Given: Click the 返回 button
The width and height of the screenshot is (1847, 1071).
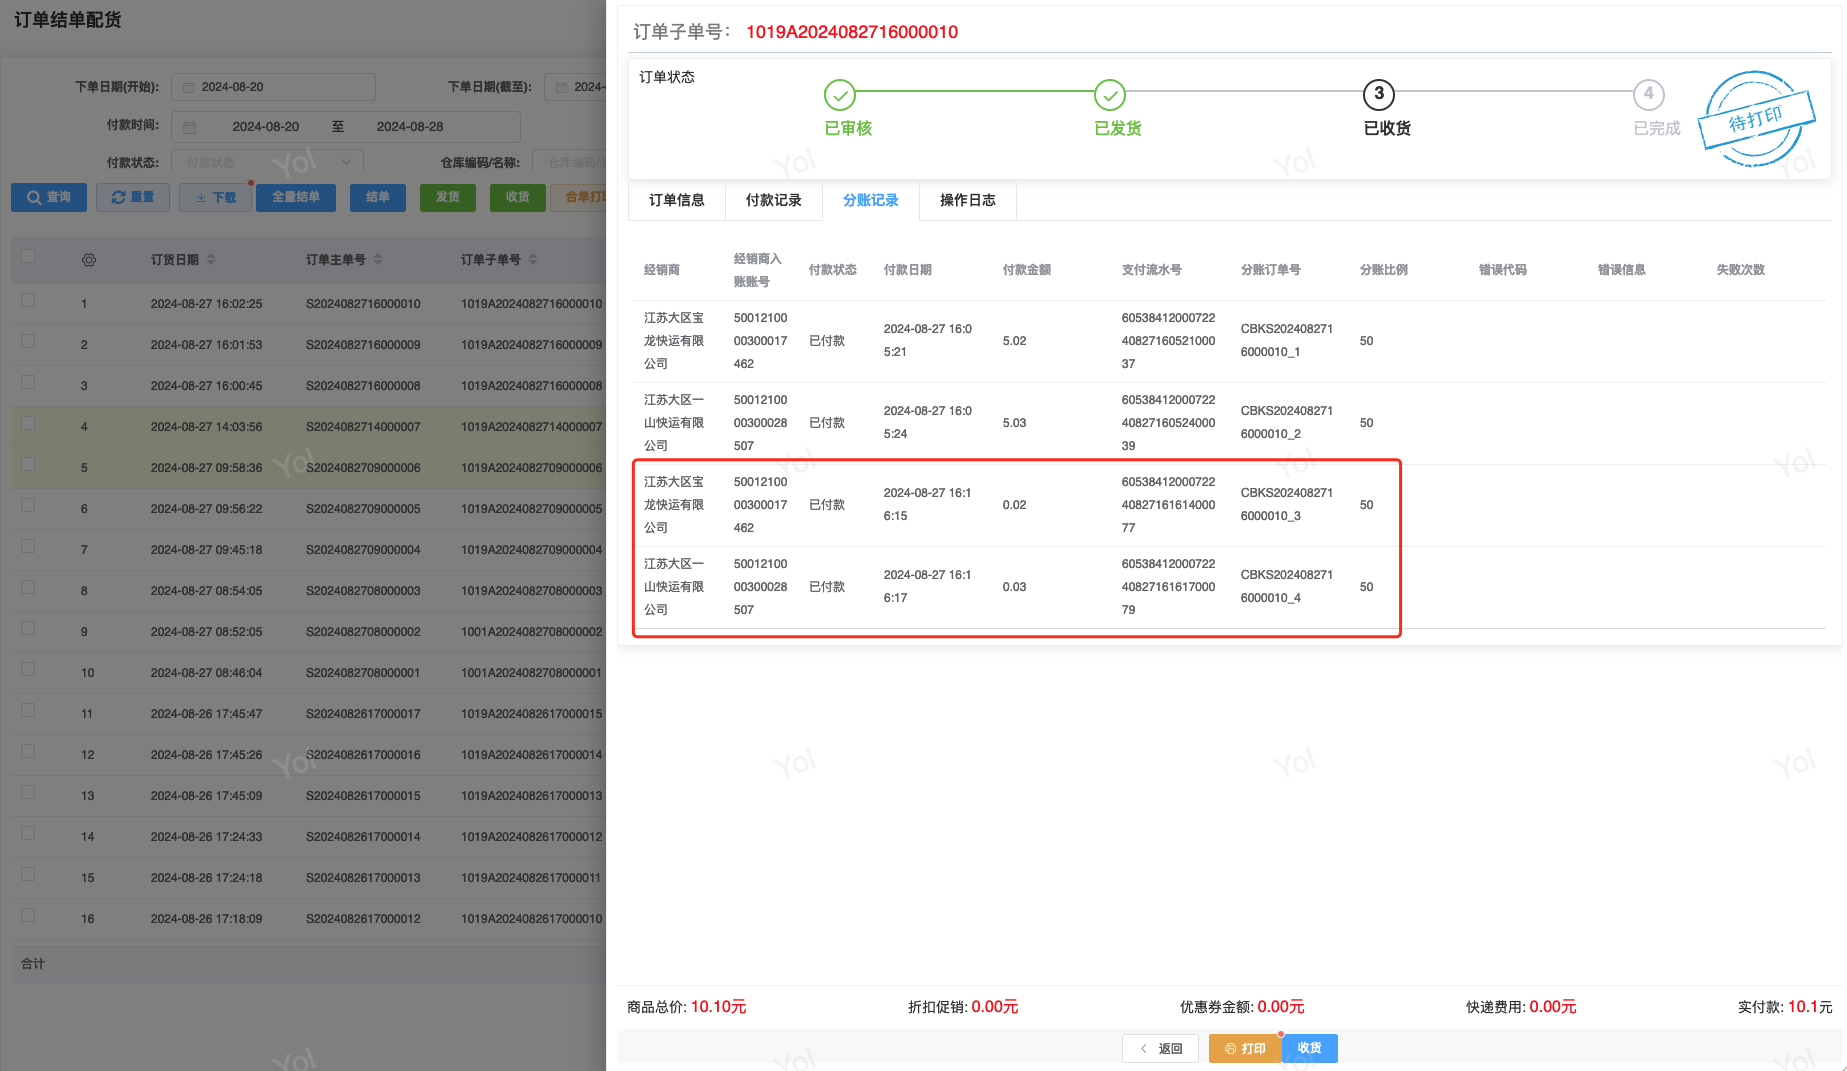Looking at the screenshot, I should tap(1160, 1048).
